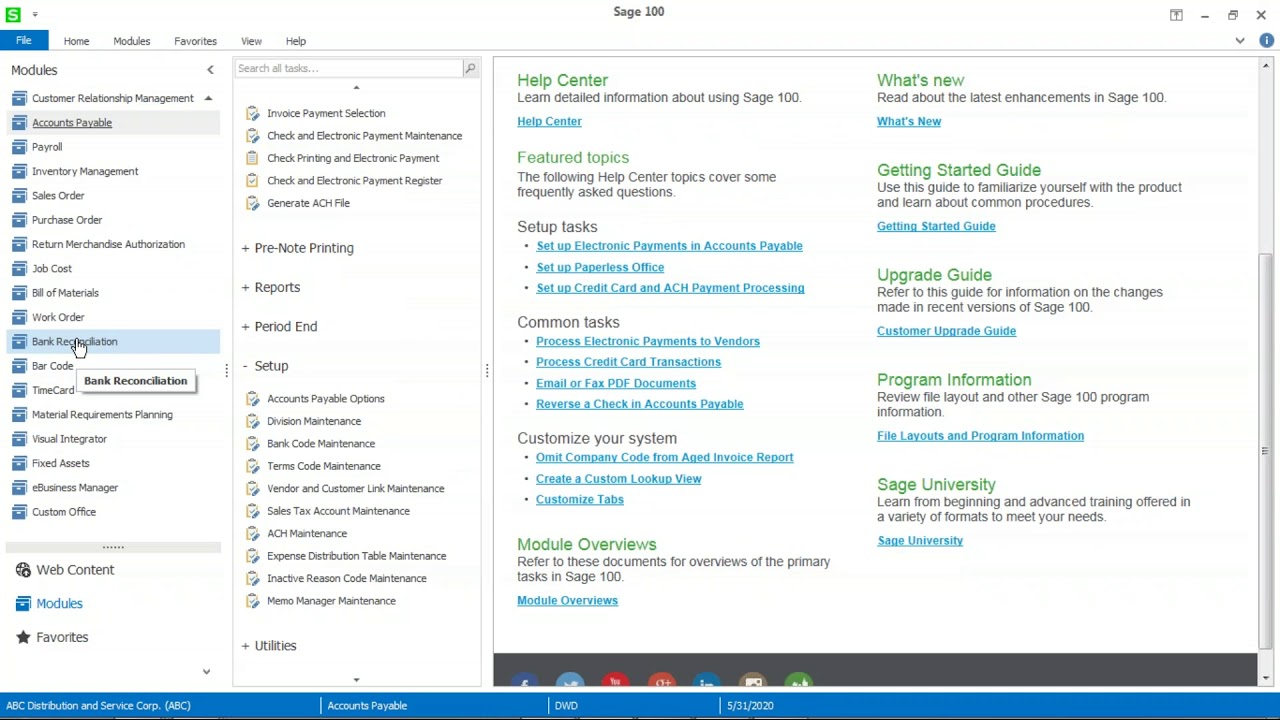
Task: Expand the Period End section
Action: [x=279, y=326]
